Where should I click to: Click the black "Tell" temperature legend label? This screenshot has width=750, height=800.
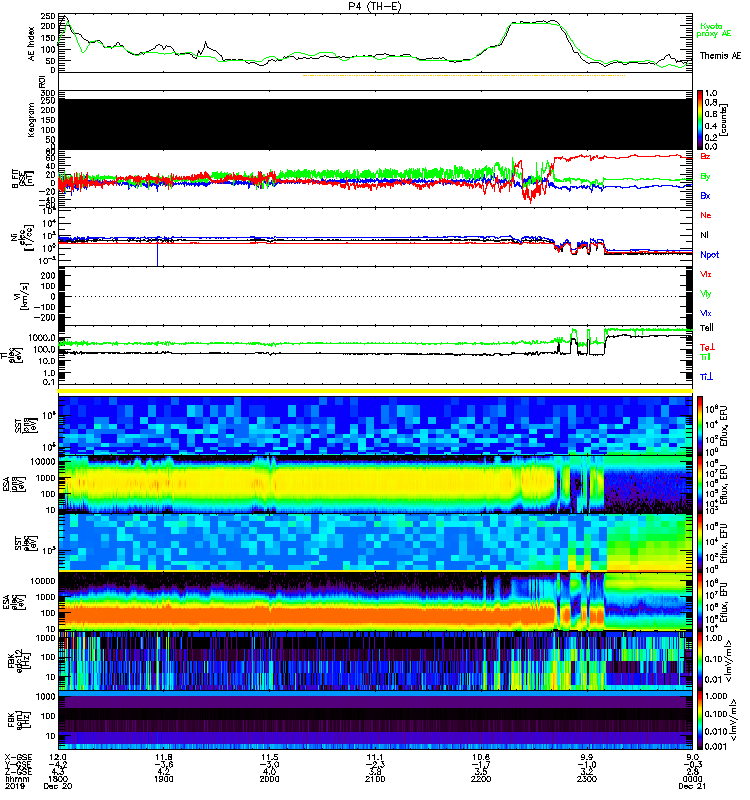tap(707, 328)
